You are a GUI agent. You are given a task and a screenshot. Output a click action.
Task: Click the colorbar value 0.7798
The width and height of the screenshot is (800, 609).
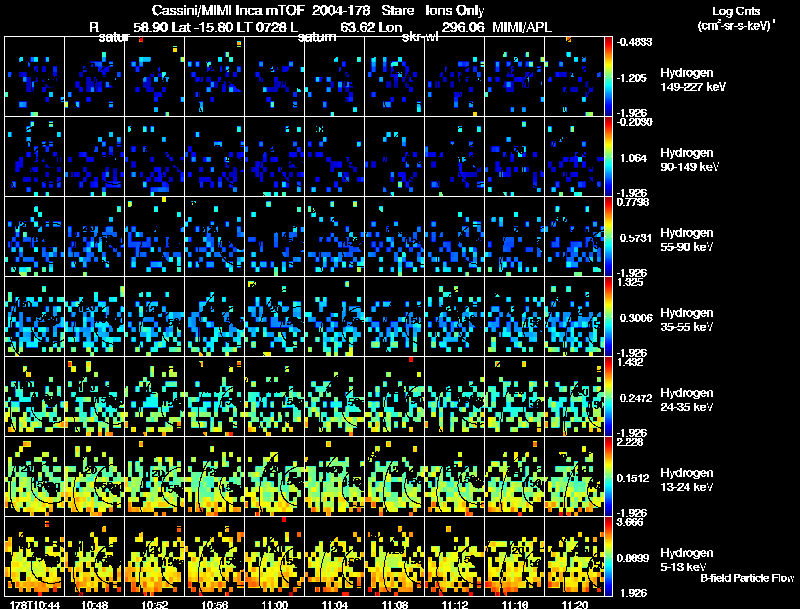(633, 202)
